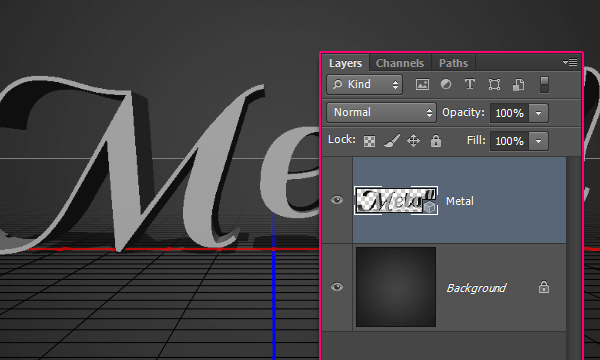The image size is (600, 360).
Task: Click the Opacity 100% value field
Action: click(x=509, y=113)
